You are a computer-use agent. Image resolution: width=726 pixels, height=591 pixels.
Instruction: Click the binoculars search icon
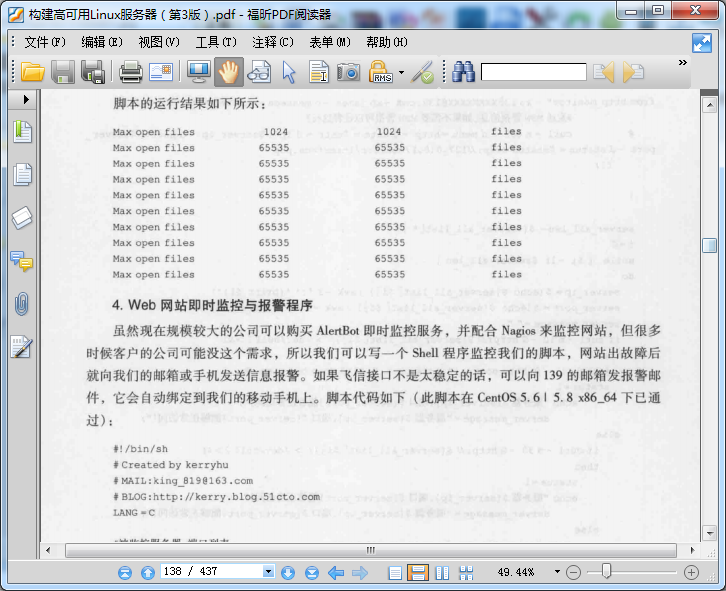(463, 72)
